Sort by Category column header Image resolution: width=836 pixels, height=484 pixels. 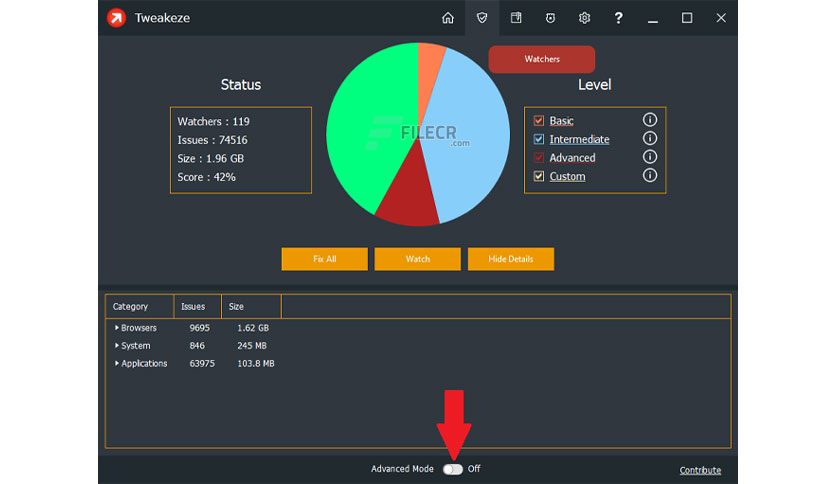pyautogui.click(x=140, y=306)
